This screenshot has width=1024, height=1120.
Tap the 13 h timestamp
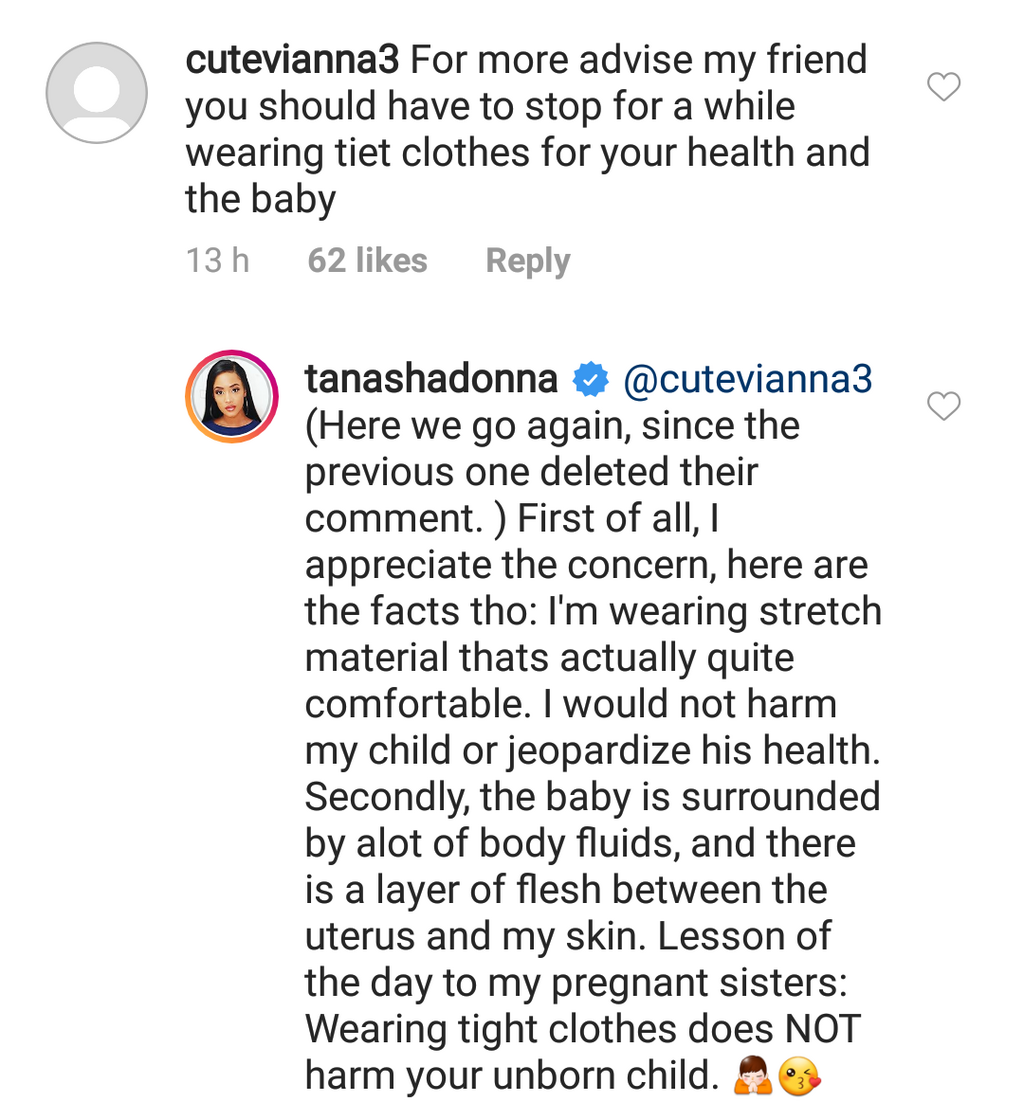click(217, 260)
